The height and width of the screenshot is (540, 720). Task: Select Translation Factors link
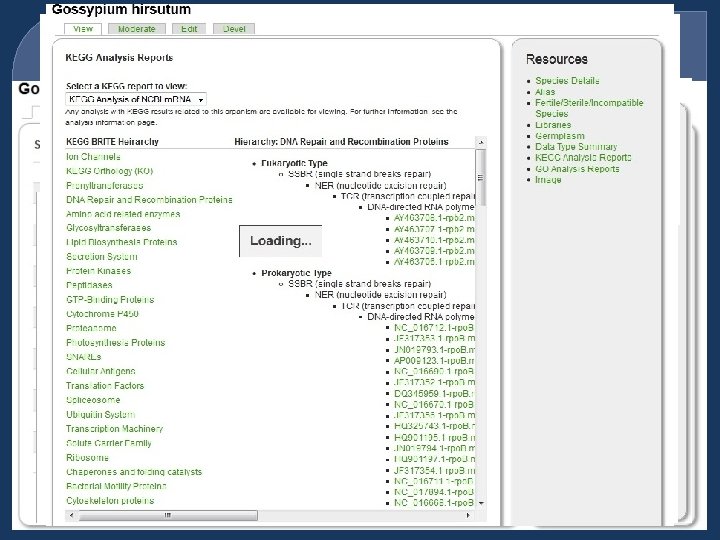tap(105, 386)
